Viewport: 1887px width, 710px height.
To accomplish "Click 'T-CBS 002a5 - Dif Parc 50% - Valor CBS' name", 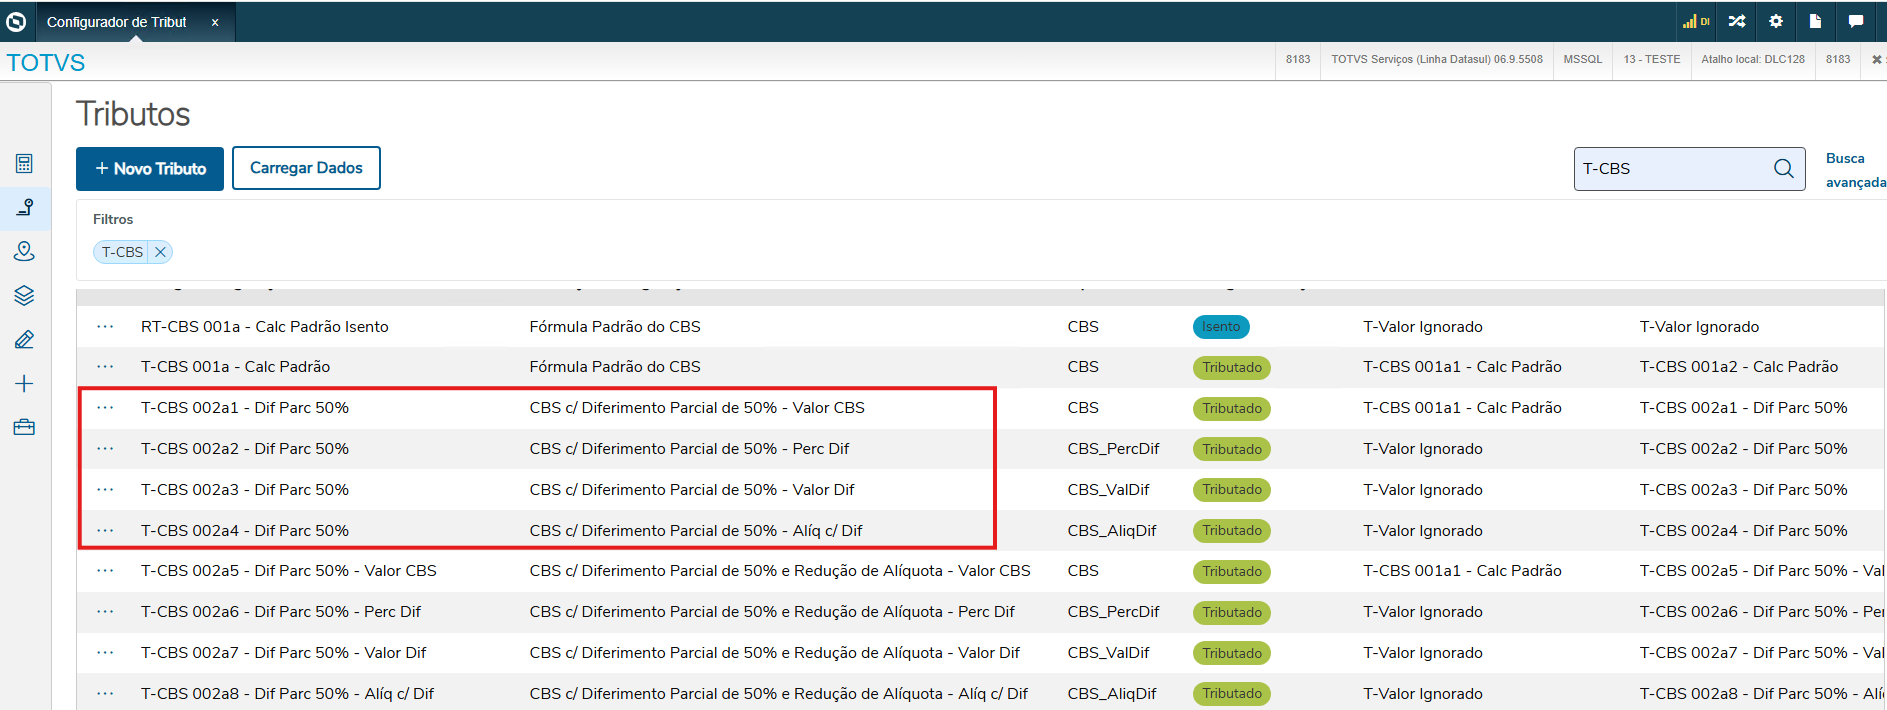I will [289, 571].
